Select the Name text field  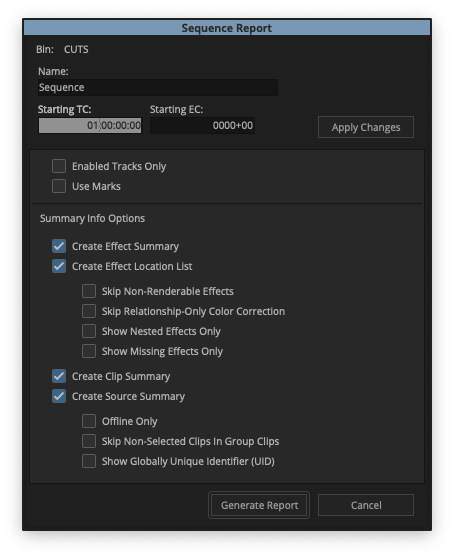coord(158,87)
